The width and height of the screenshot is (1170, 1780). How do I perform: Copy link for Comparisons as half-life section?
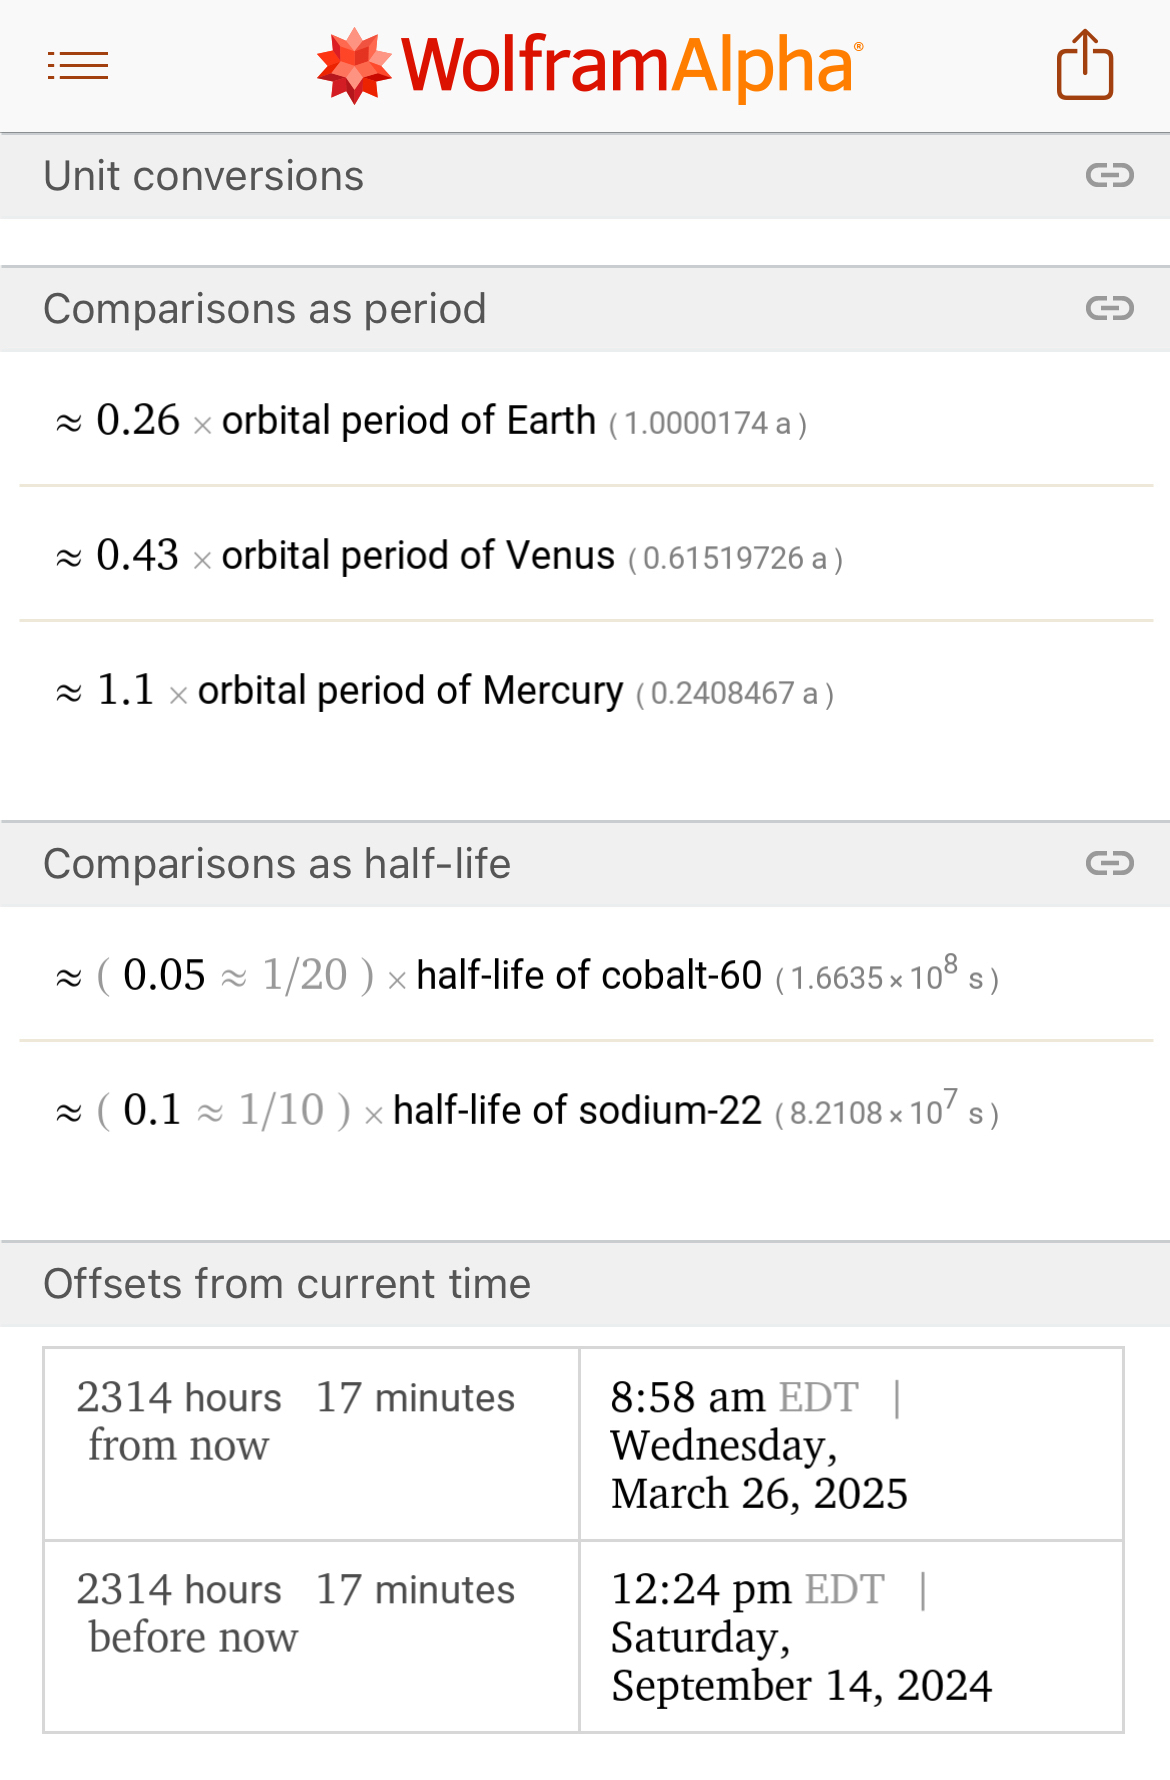tap(1109, 863)
